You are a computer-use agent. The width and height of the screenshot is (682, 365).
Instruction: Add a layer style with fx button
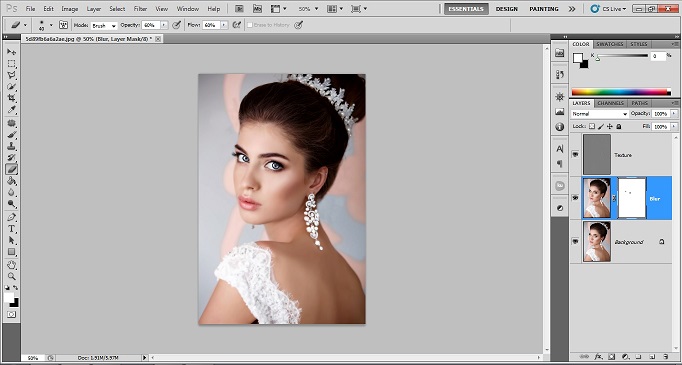(x=598, y=356)
